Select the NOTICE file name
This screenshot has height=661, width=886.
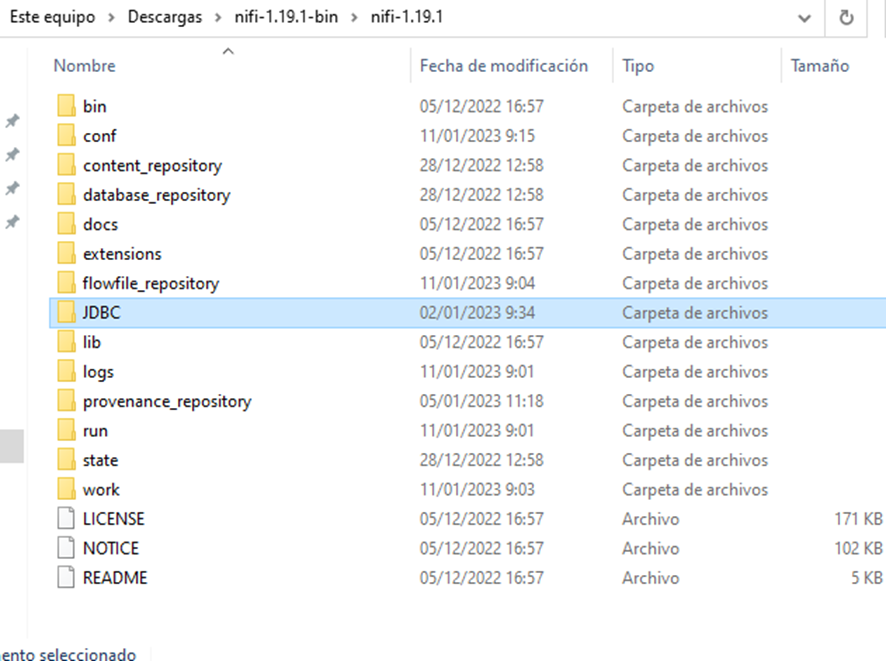coord(111,548)
